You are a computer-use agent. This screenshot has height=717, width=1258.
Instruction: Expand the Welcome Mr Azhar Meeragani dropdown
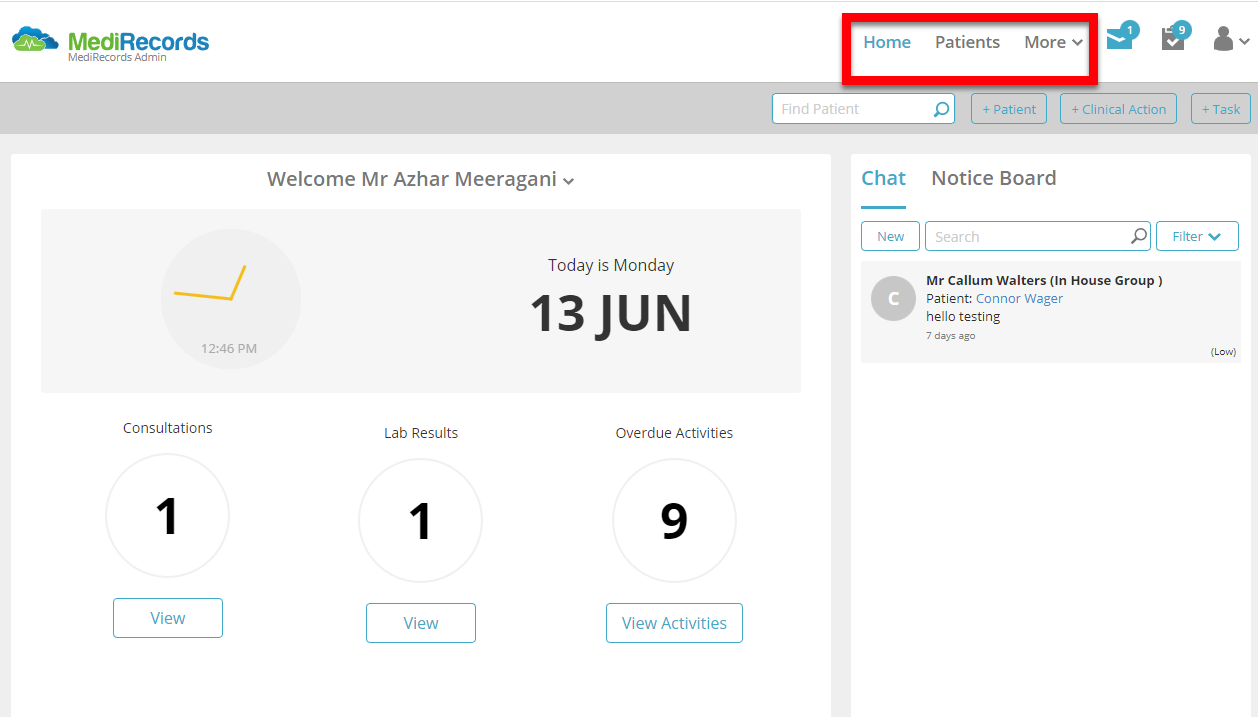(x=420, y=179)
